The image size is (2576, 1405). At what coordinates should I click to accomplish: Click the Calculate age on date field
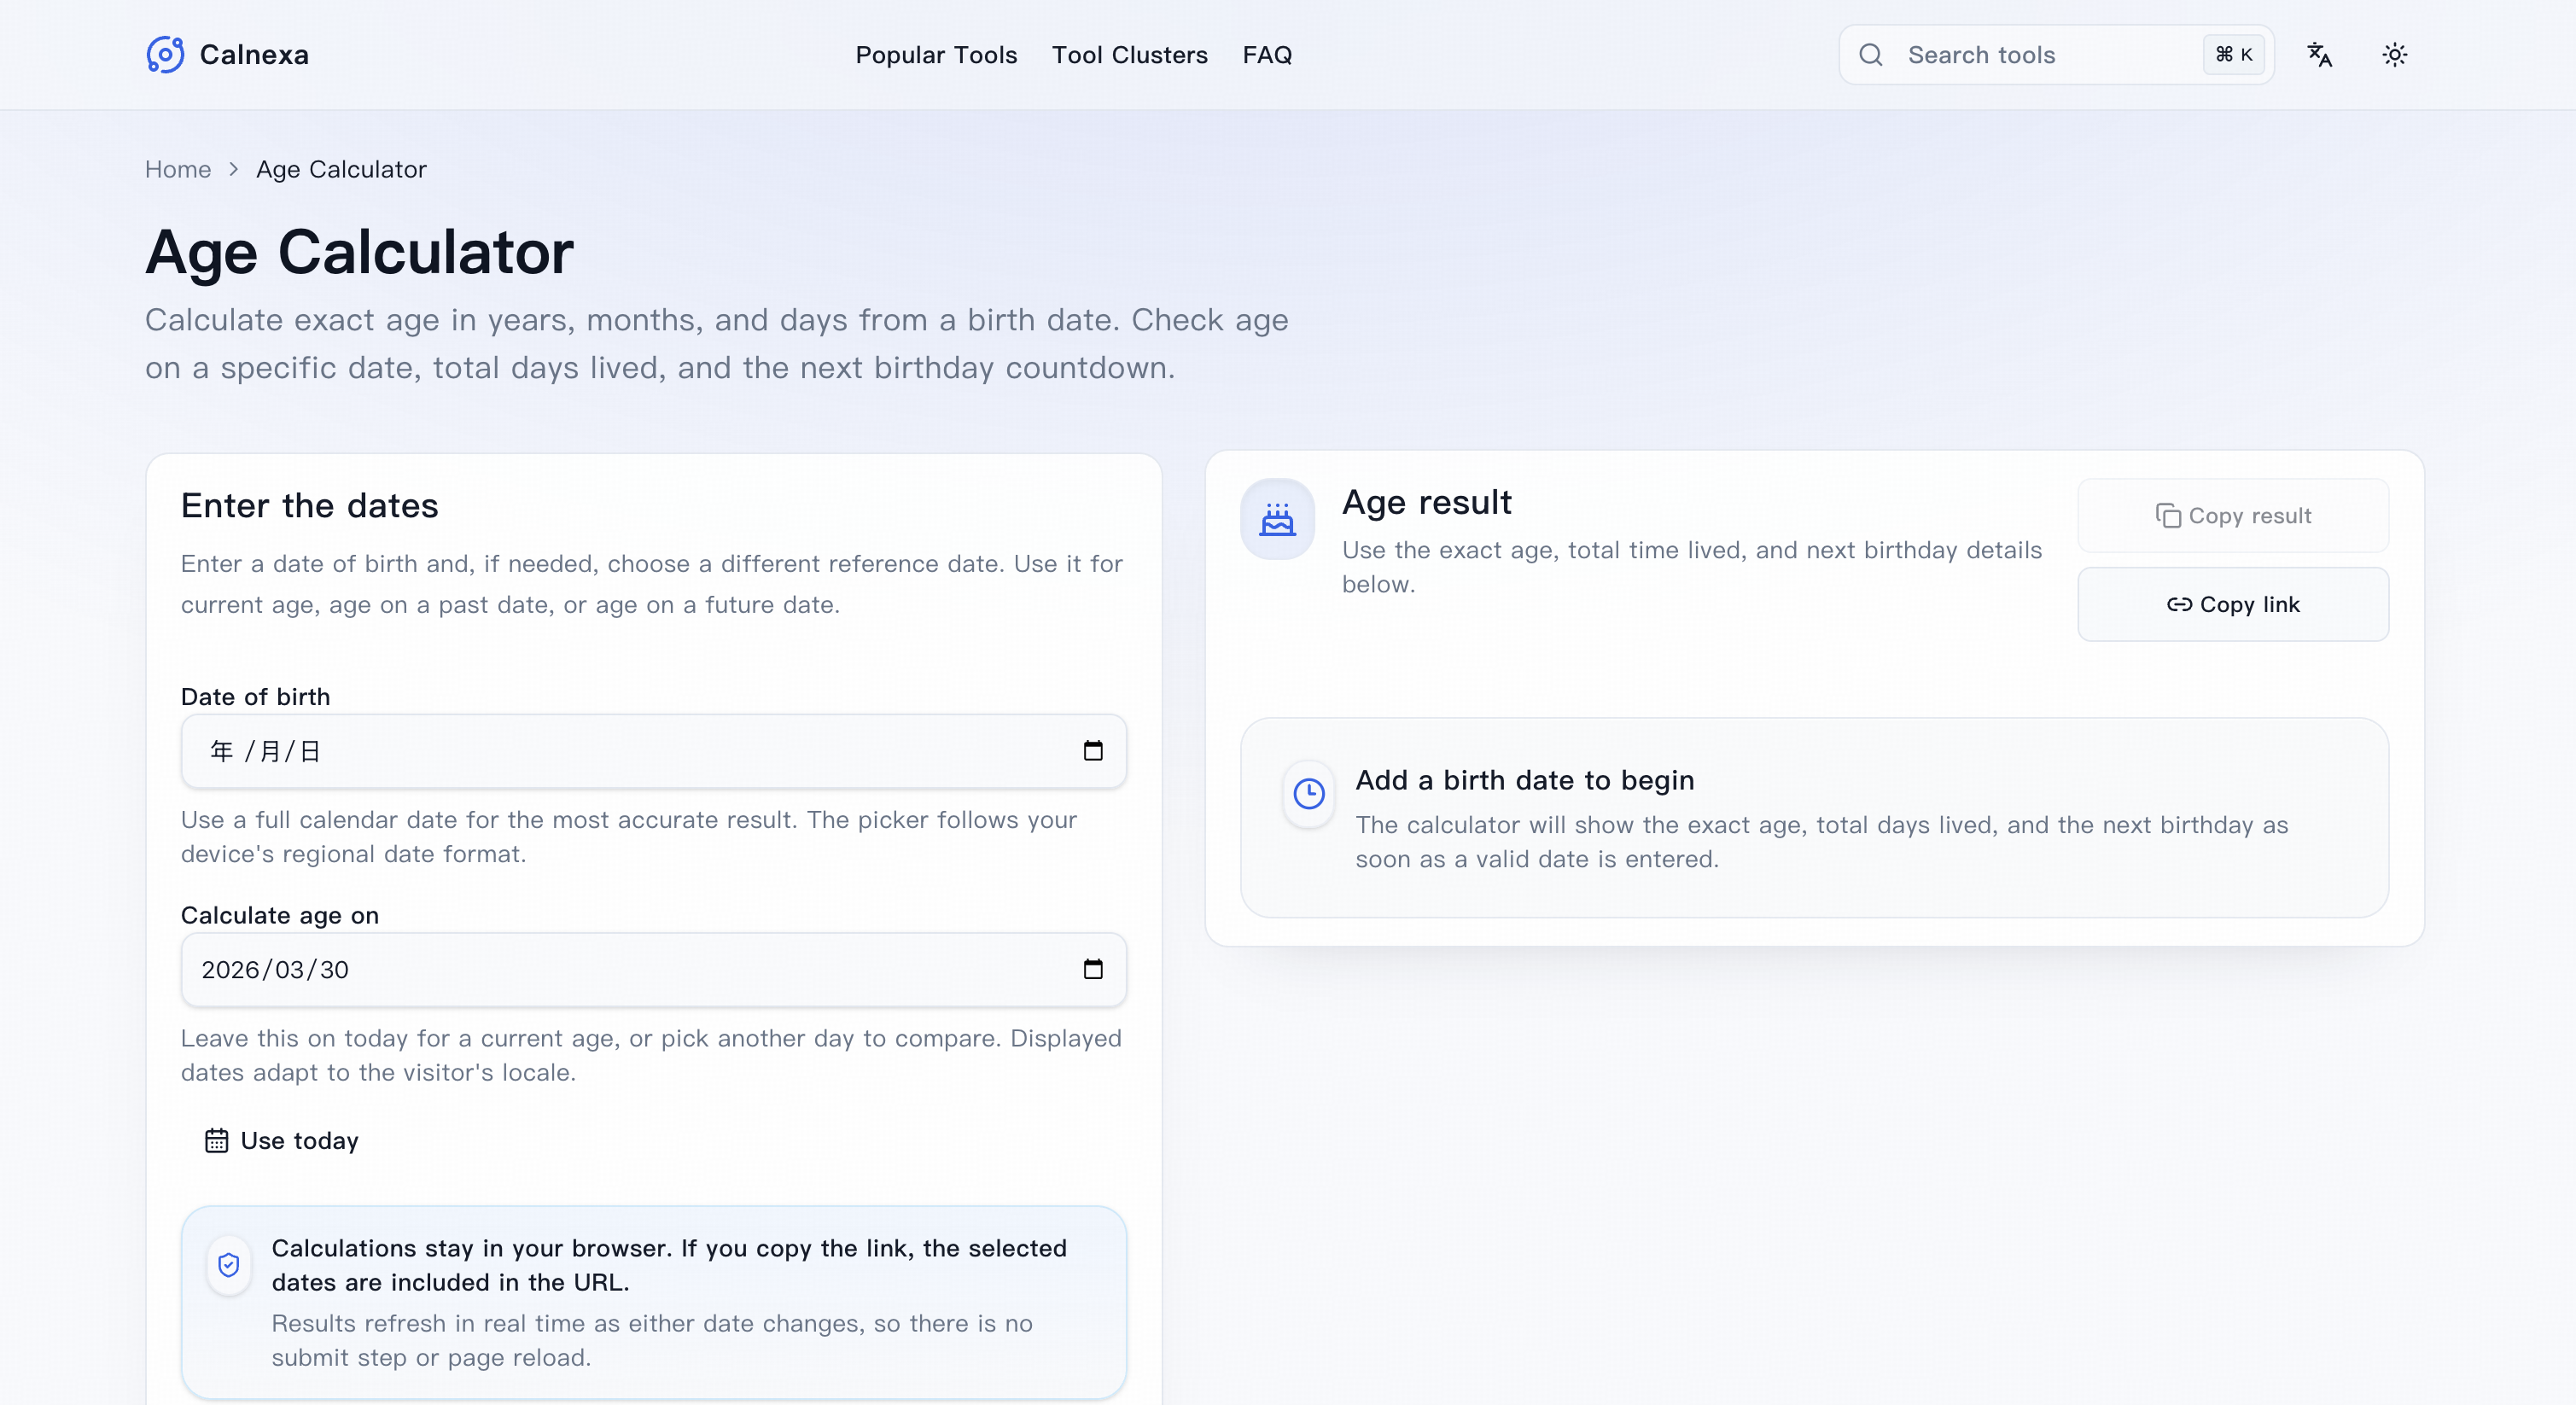coord(653,969)
